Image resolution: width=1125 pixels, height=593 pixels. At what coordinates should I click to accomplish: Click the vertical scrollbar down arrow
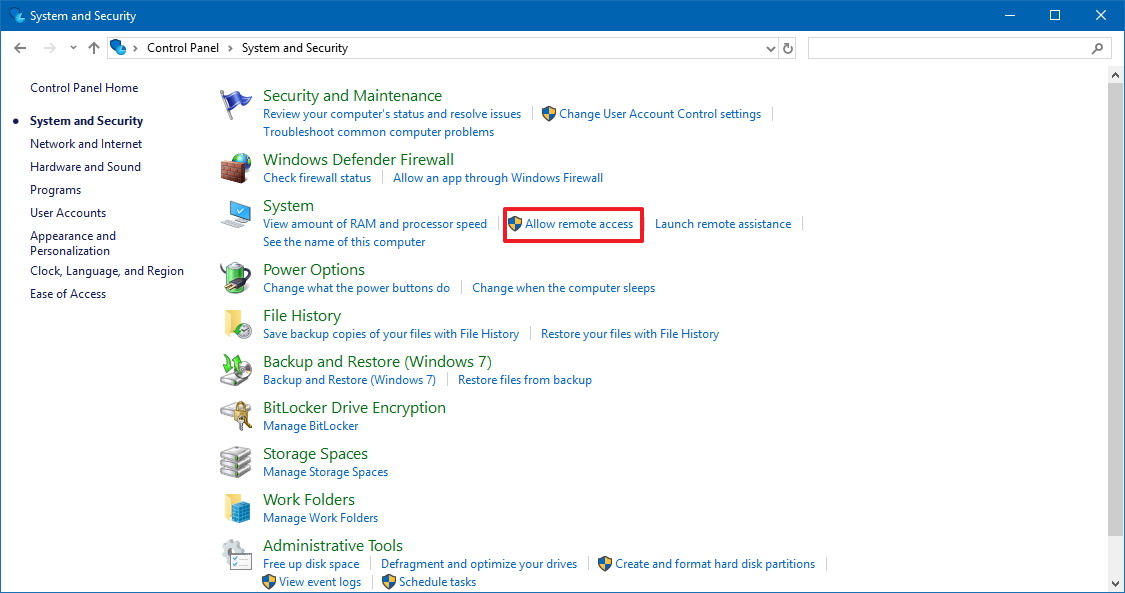click(x=1116, y=584)
